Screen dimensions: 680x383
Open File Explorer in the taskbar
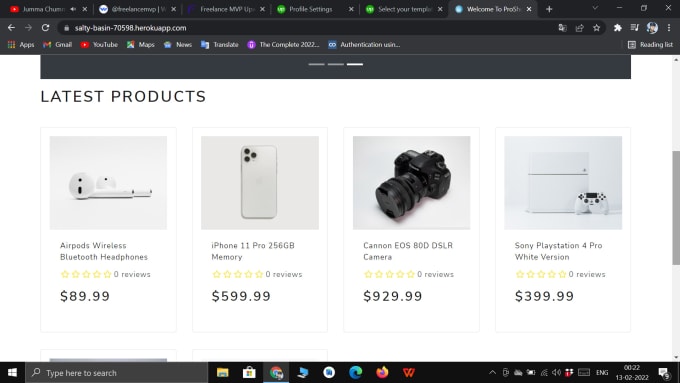point(222,373)
